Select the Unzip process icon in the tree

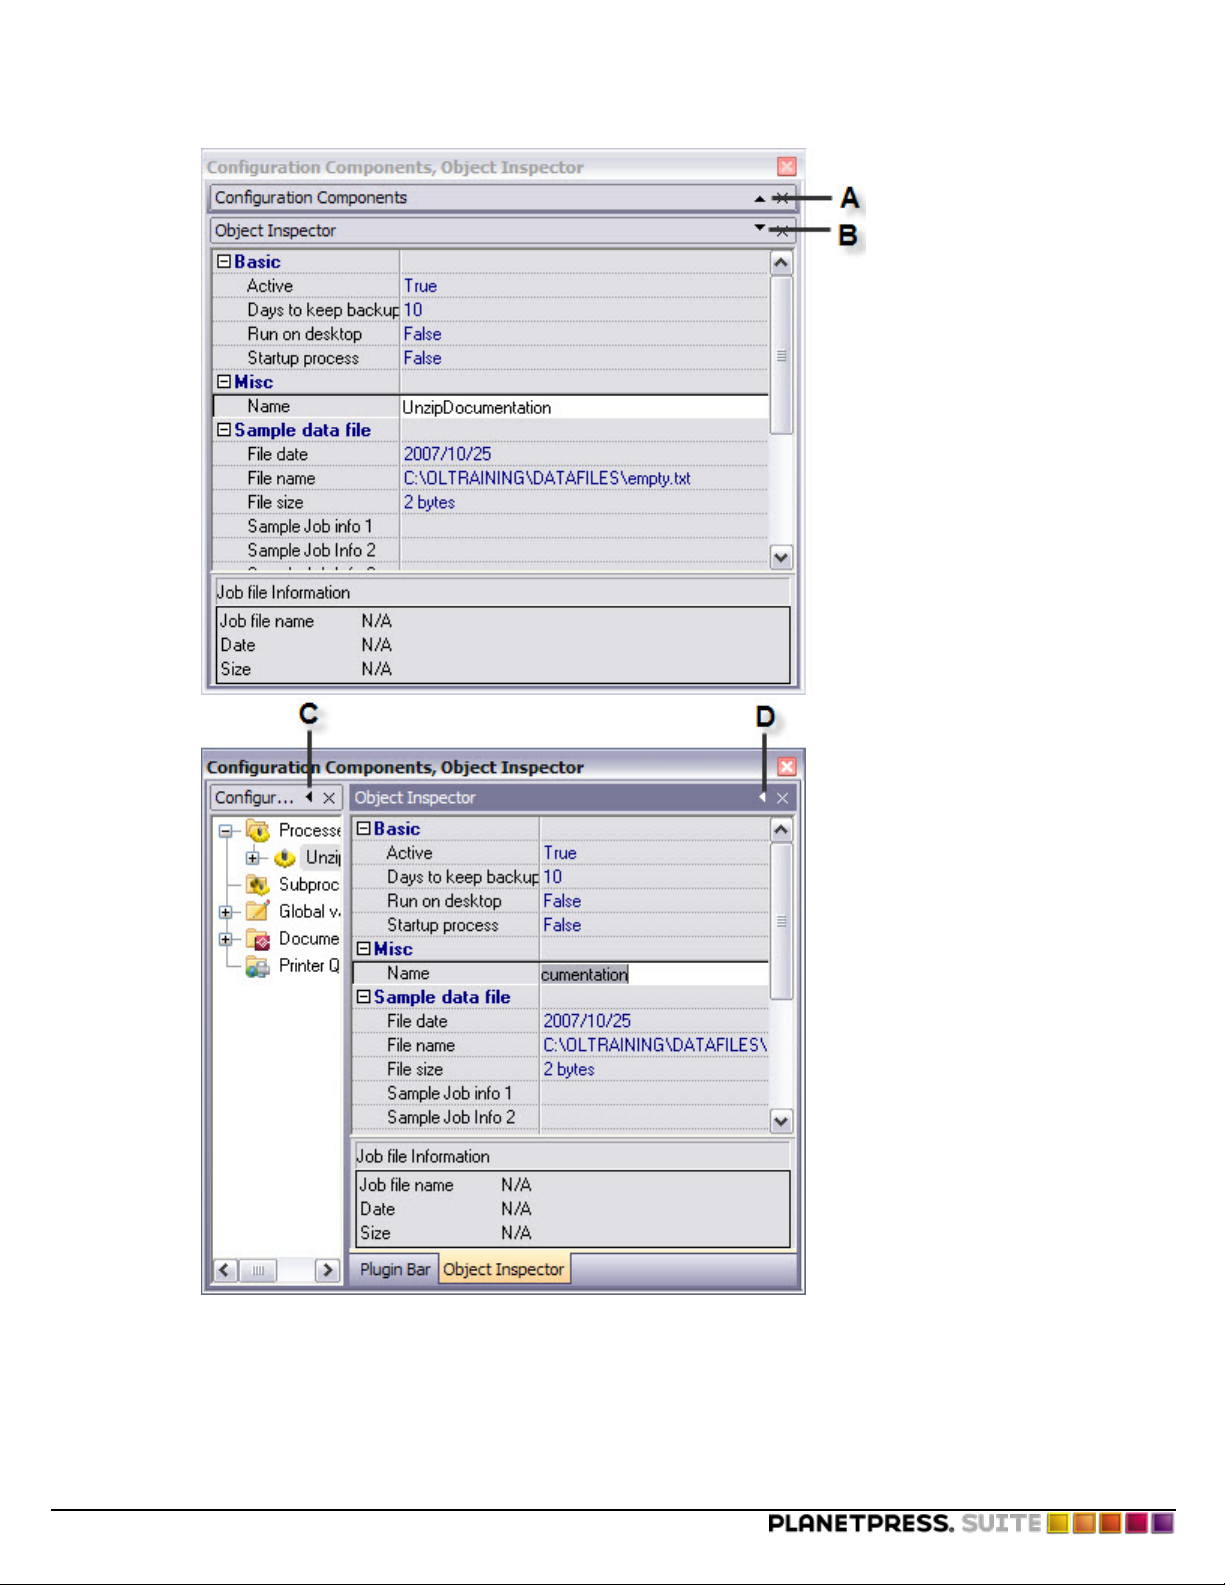click(285, 858)
